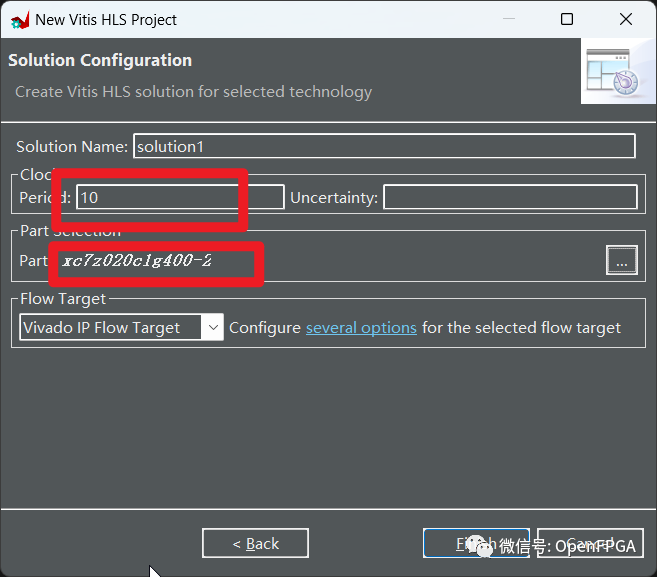Go back with the Back button
Image resolution: width=657 pixels, height=577 pixels.
click(x=255, y=543)
